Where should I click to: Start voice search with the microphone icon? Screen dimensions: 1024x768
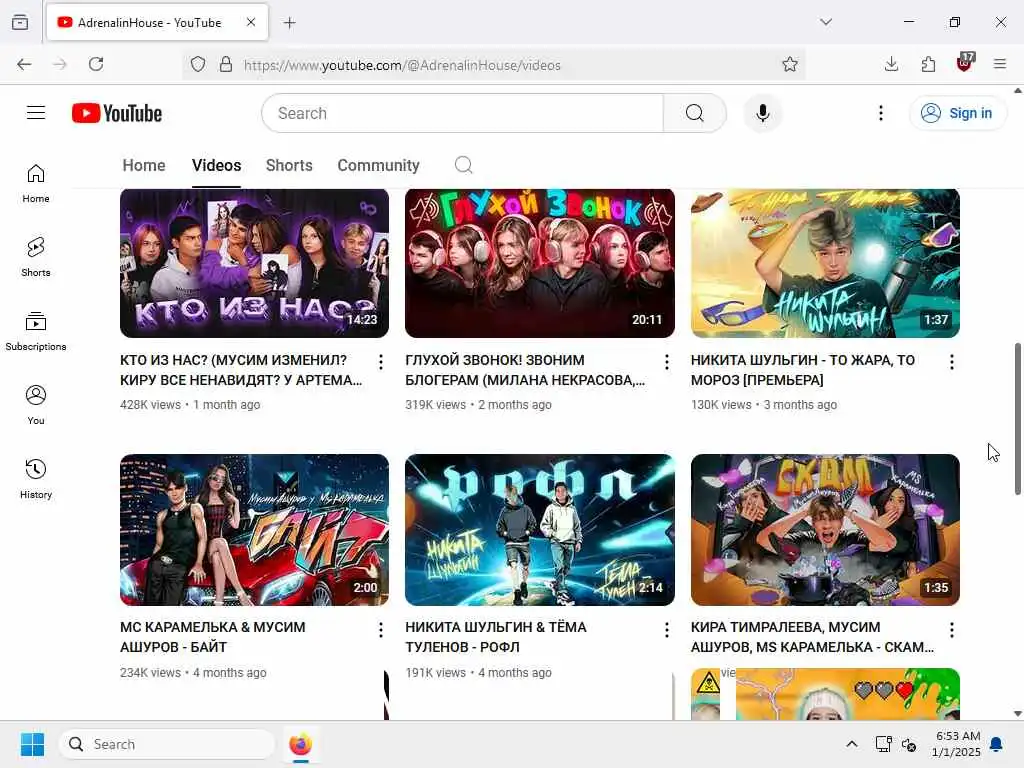point(762,113)
